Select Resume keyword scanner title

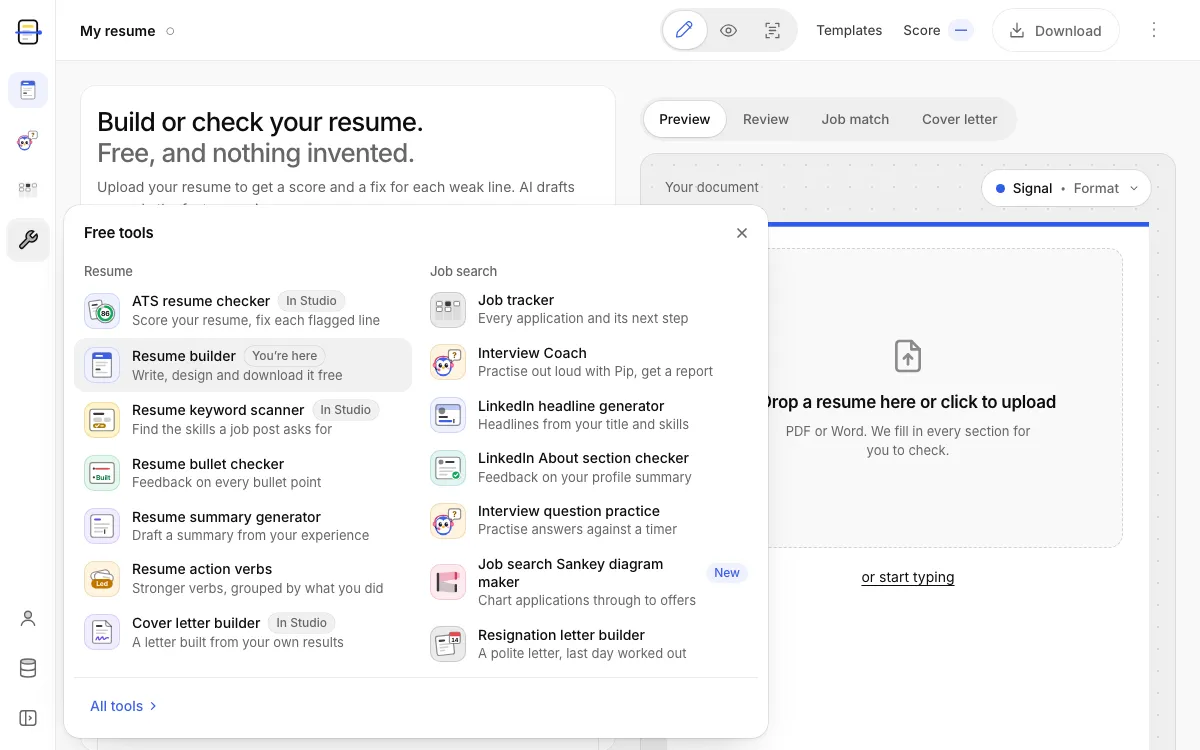pyautogui.click(x=218, y=410)
